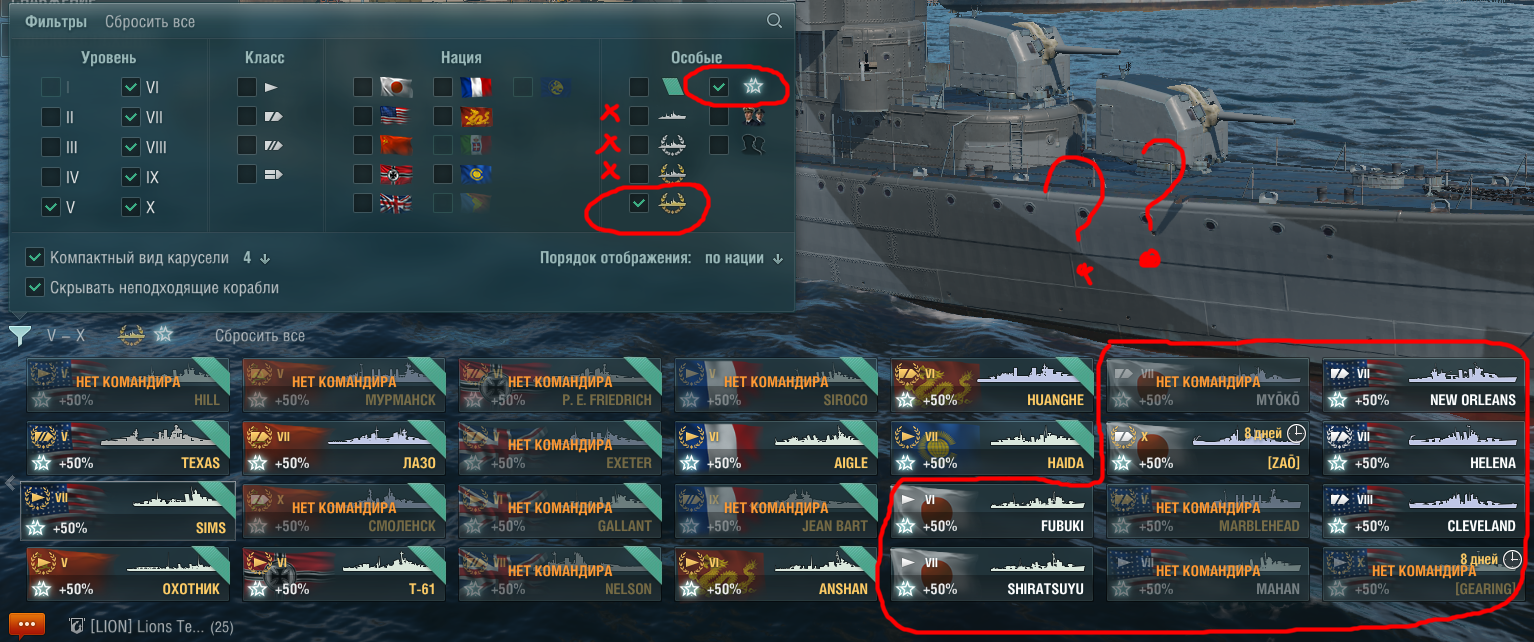Select the SIMS ship card
This screenshot has height=642, width=1534.
point(128,510)
